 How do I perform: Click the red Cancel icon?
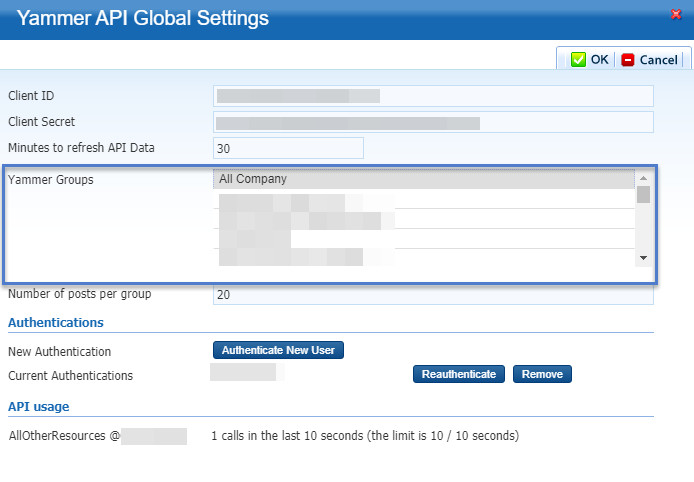[x=628, y=60]
